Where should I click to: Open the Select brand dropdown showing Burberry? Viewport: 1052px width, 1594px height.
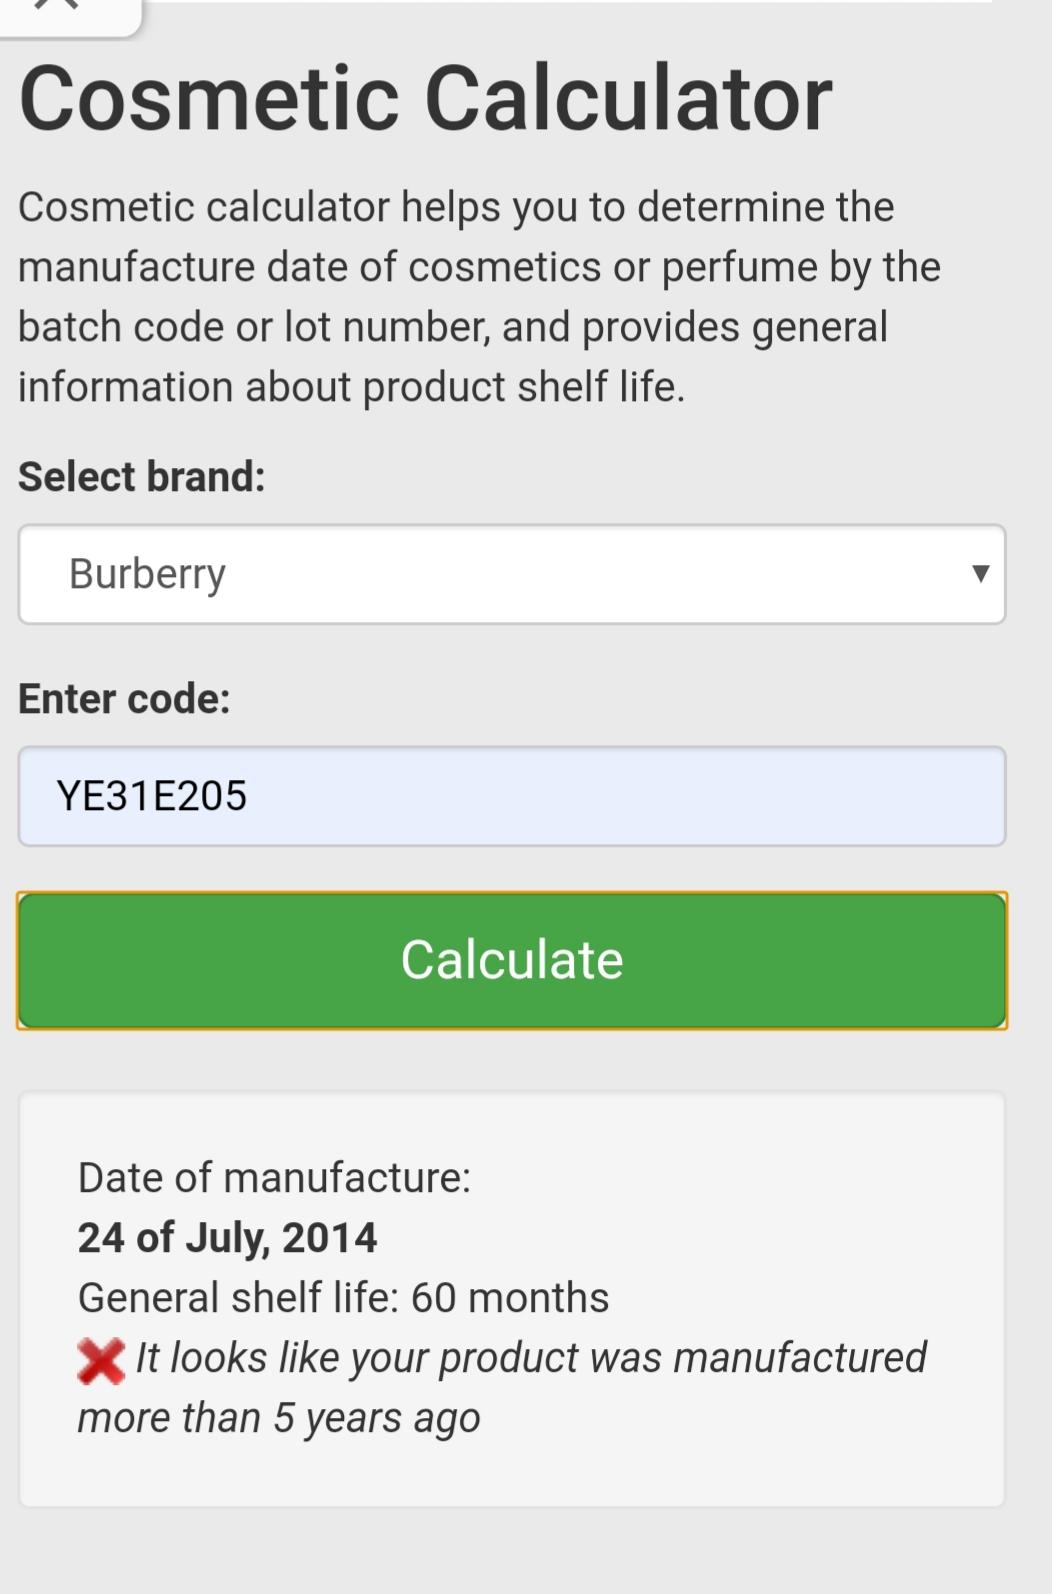512,574
